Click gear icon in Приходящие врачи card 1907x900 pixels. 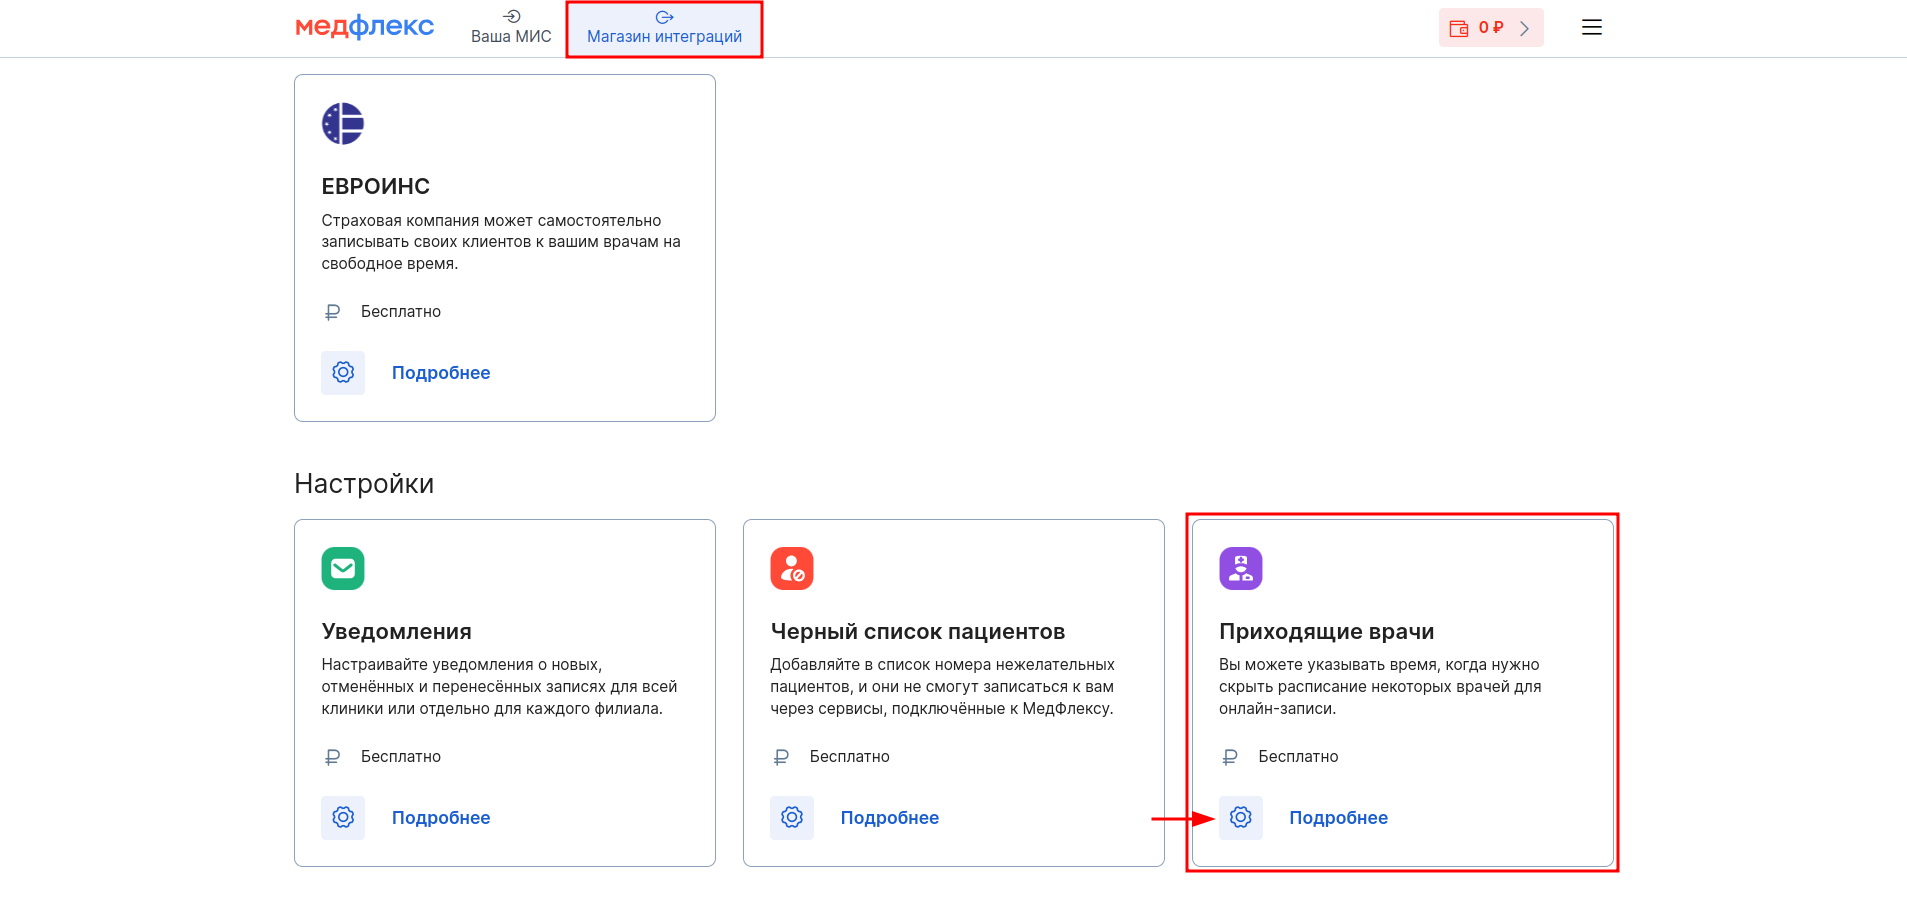[x=1241, y=818]
